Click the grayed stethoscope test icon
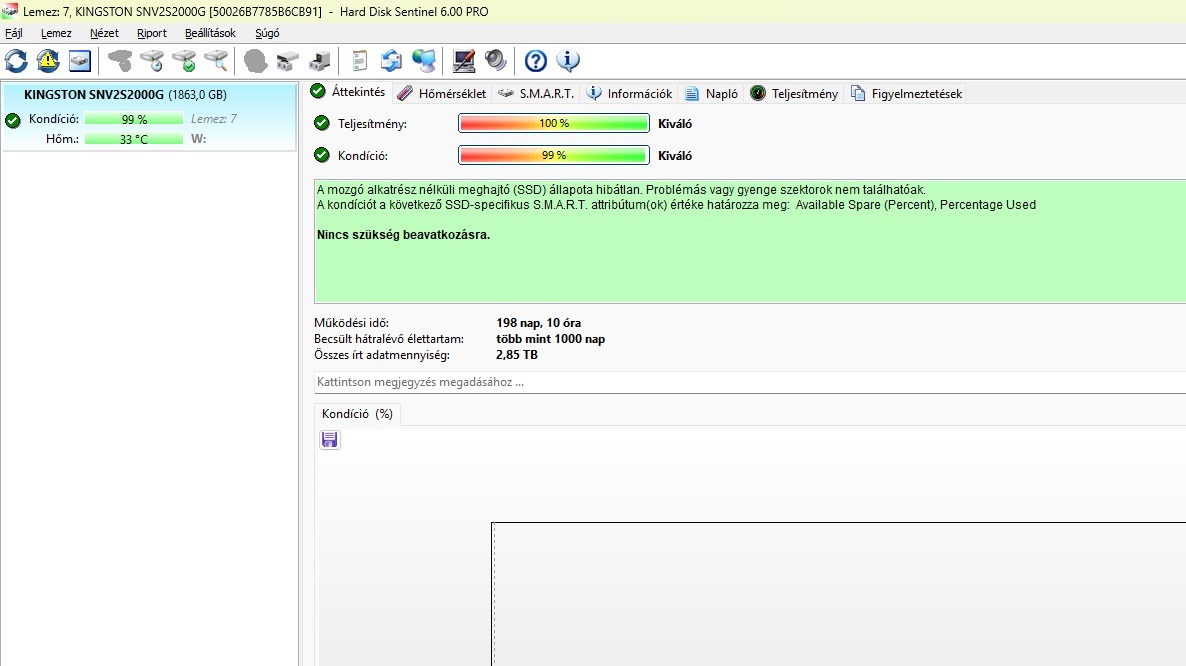 point(120,60)
